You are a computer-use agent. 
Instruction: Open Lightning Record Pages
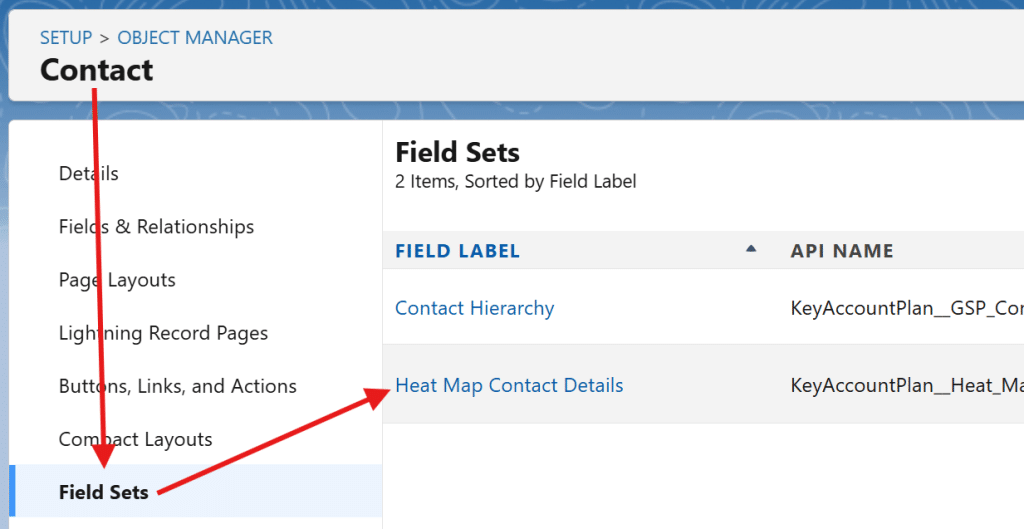point(163,333)
